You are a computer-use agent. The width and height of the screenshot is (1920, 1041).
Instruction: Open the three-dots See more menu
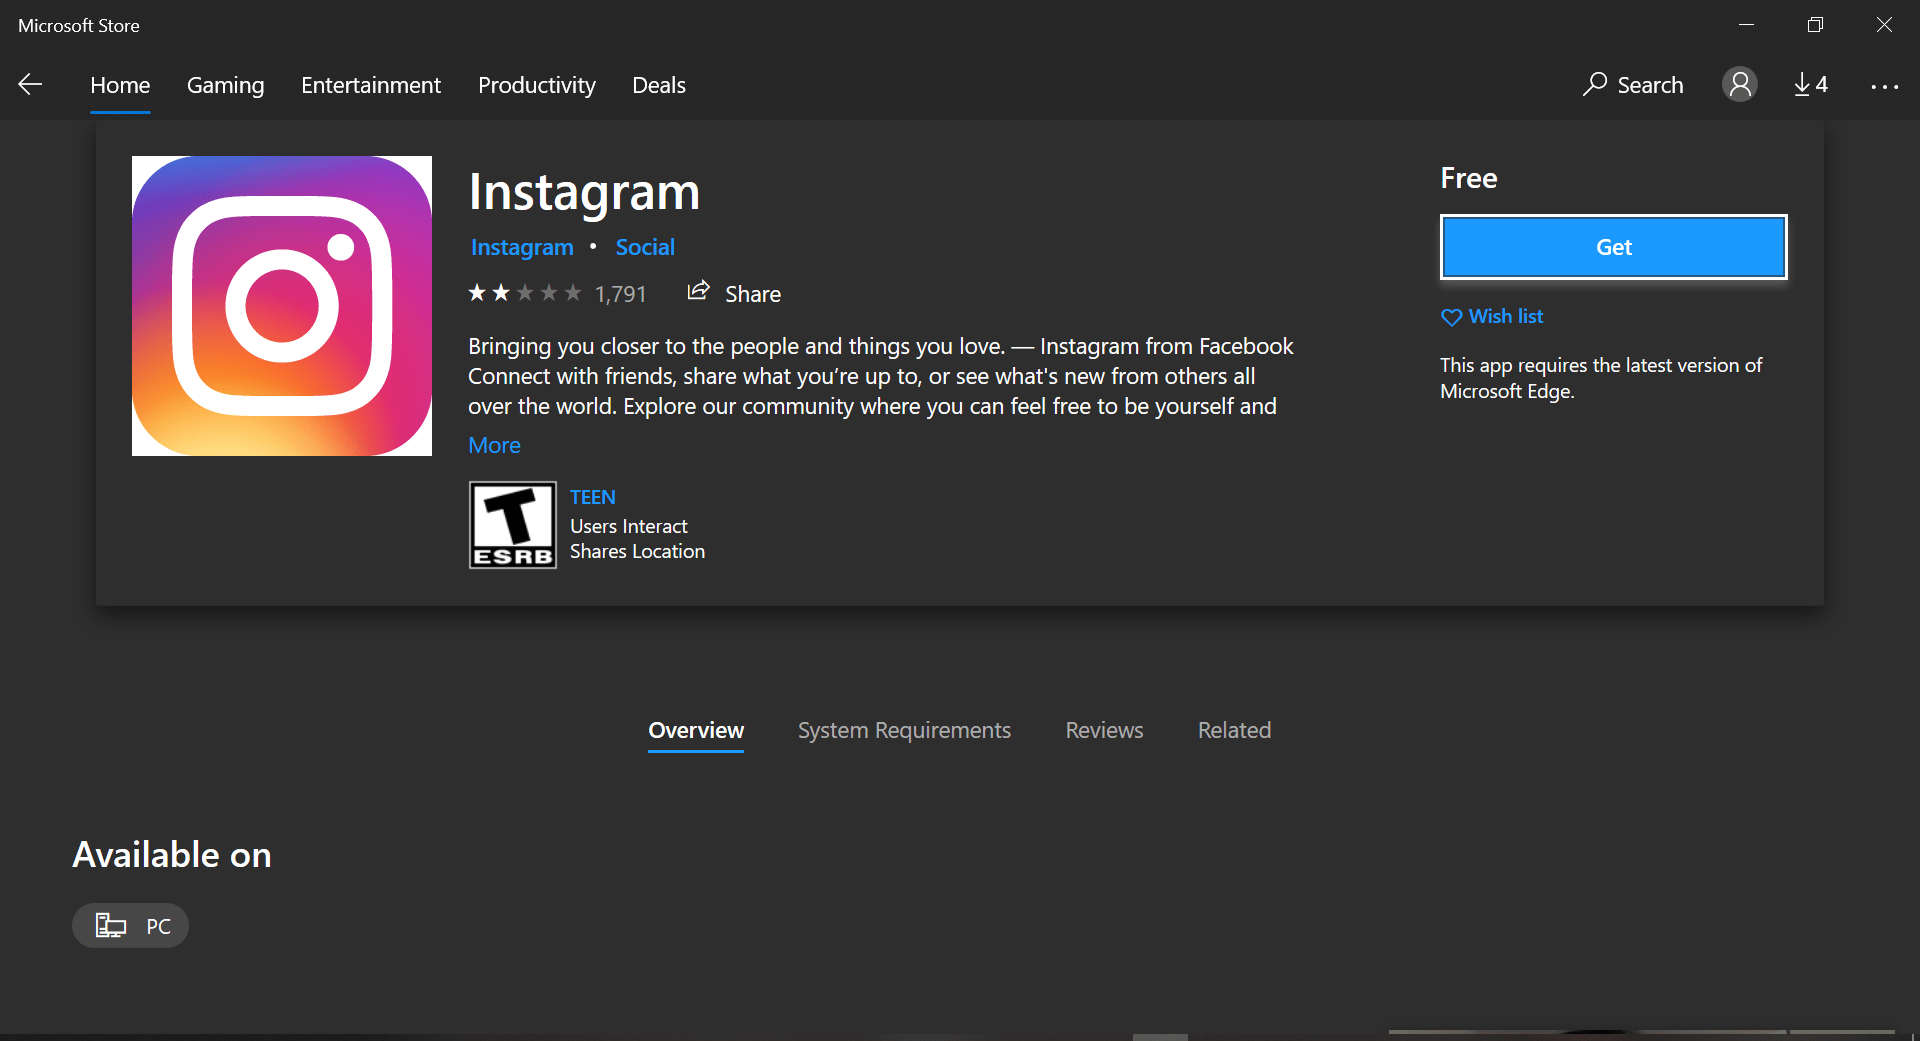(1884, 87)
